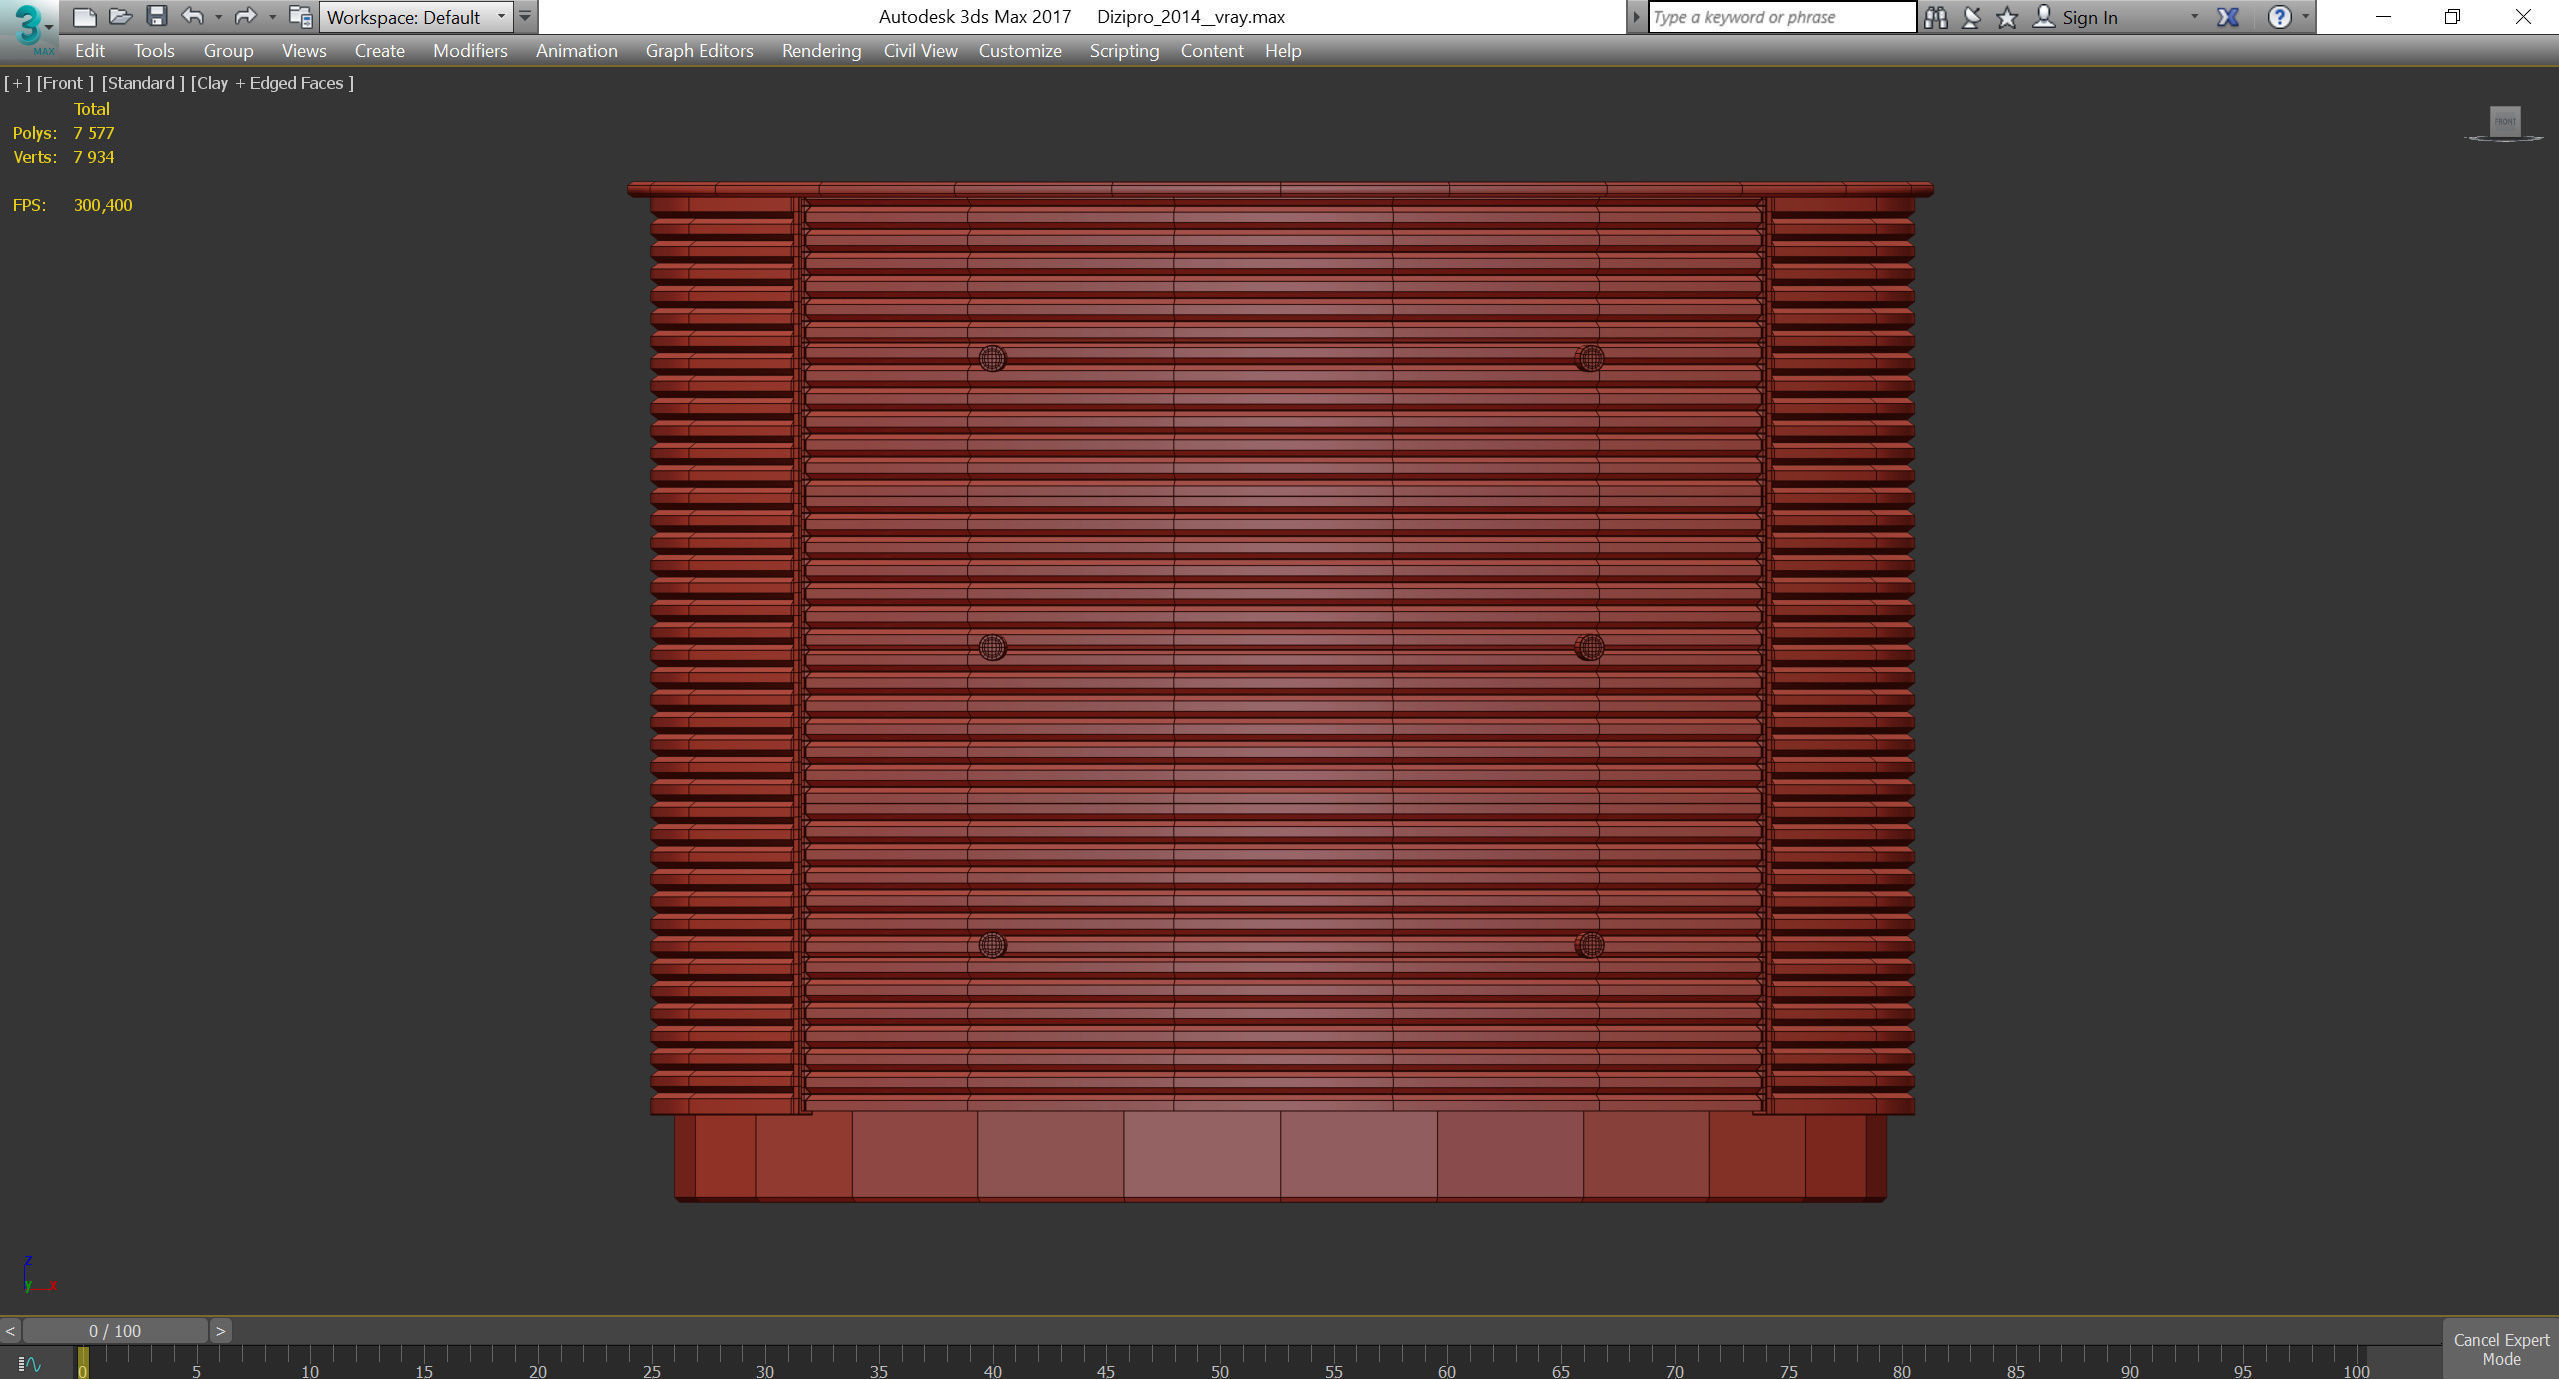Click the 0 / 100 time slider
Viewport: 2559px width, 1379px height.
point(115,1331)
